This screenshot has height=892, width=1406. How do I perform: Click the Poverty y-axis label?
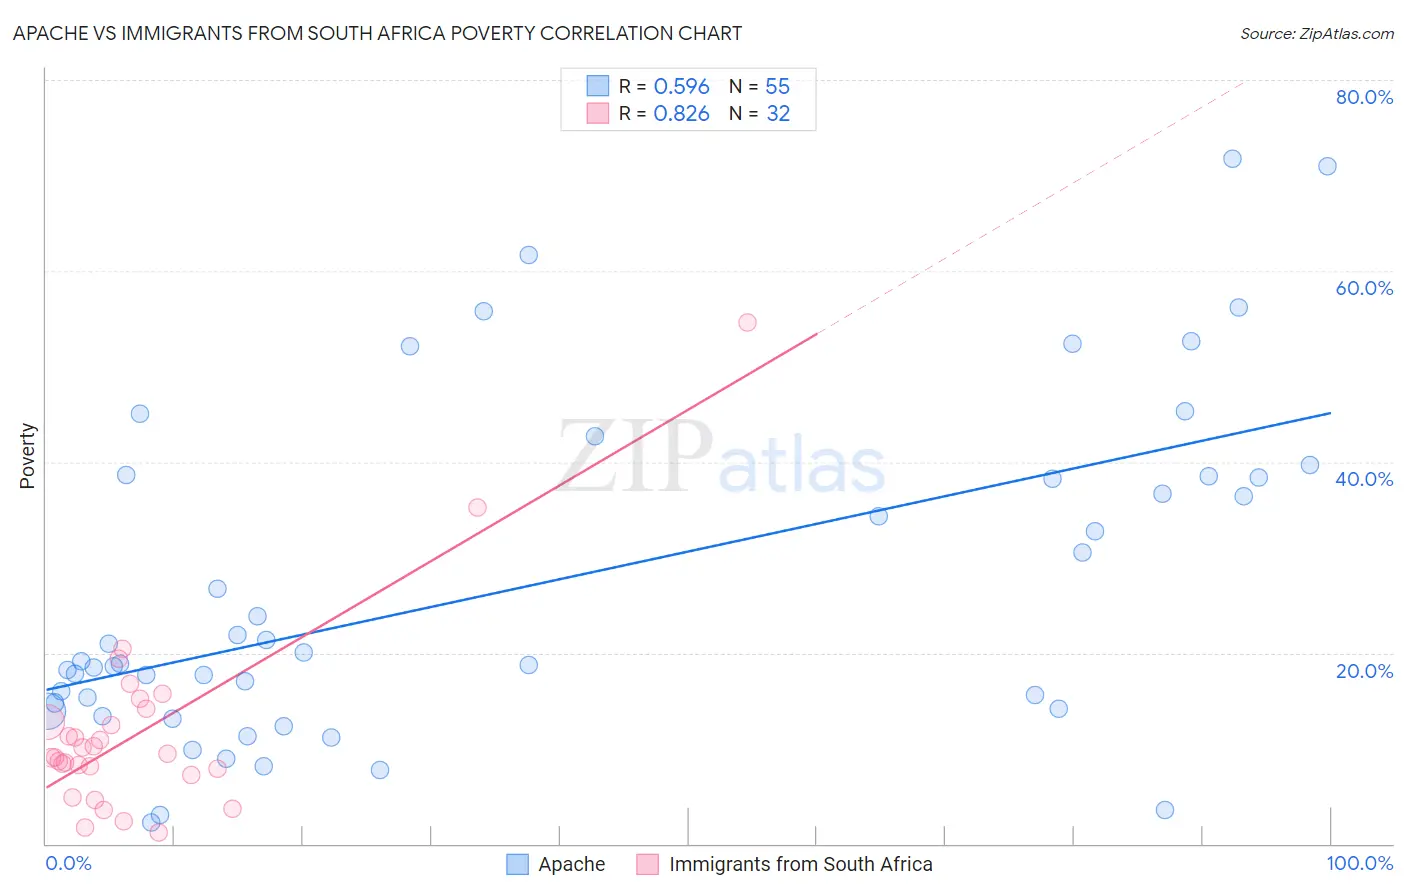click(x=27, y=456)
